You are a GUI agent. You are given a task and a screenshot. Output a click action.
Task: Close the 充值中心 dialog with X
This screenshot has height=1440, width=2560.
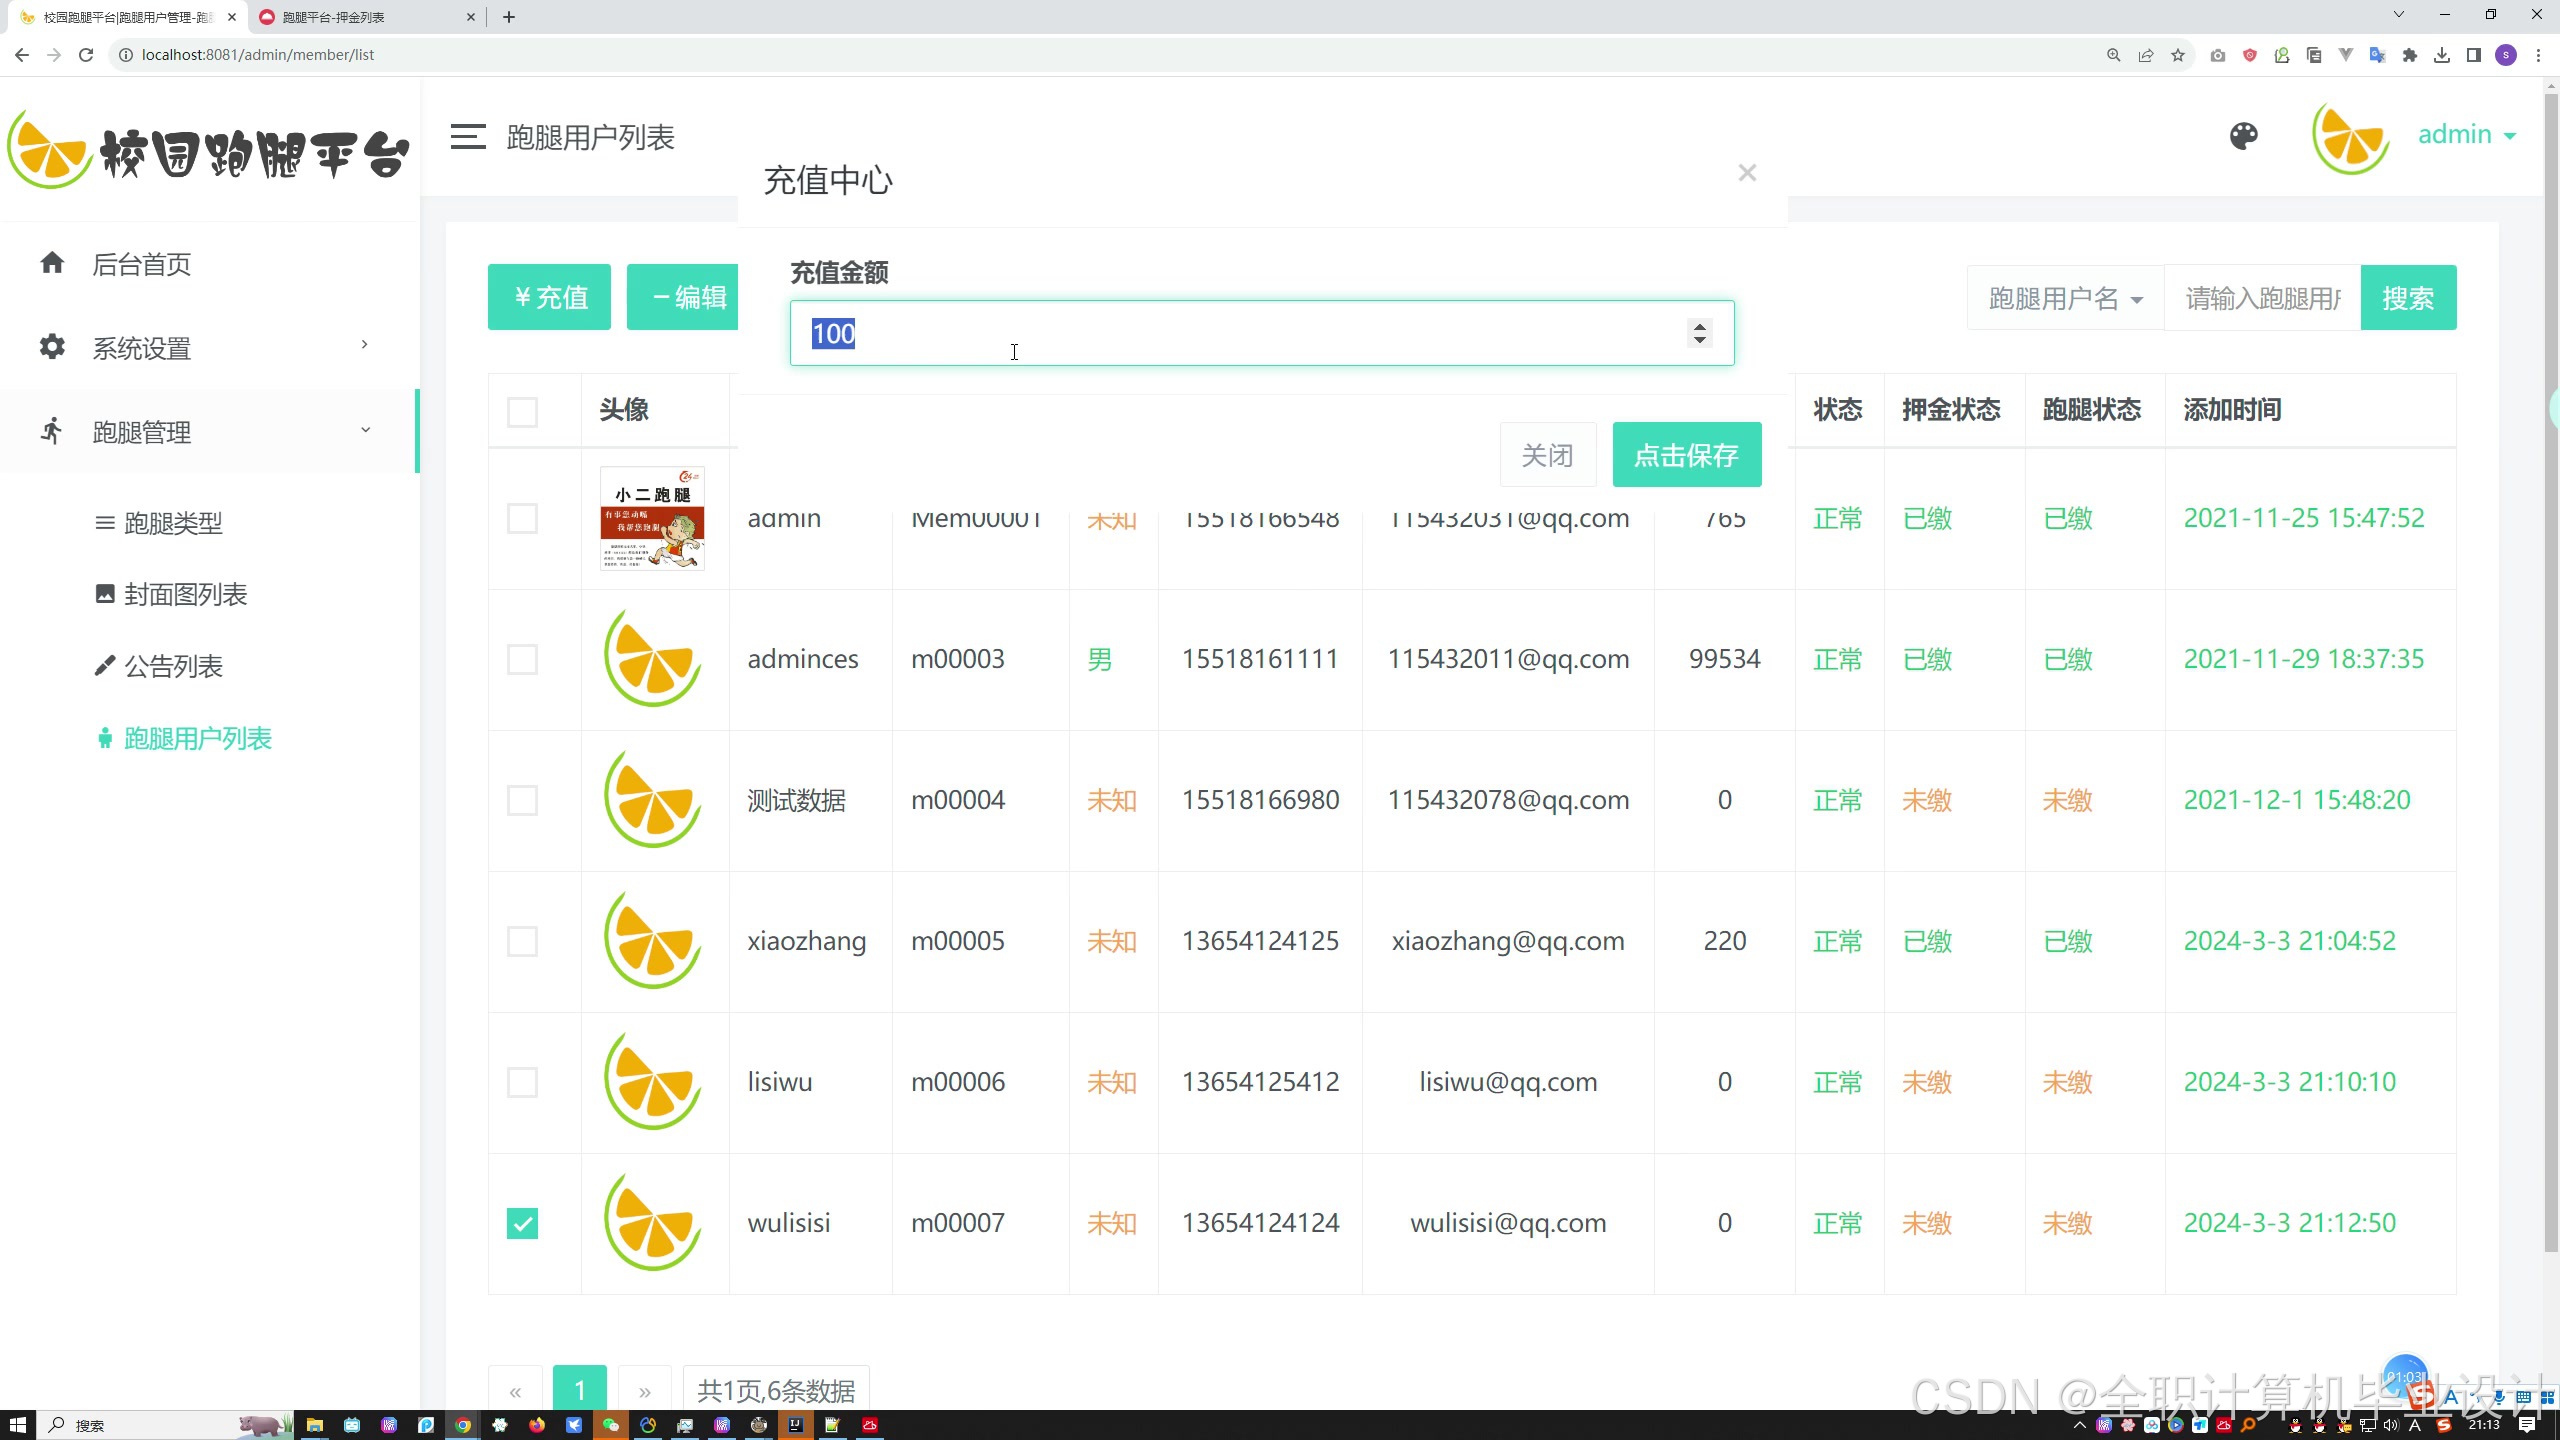[1747, 173]
